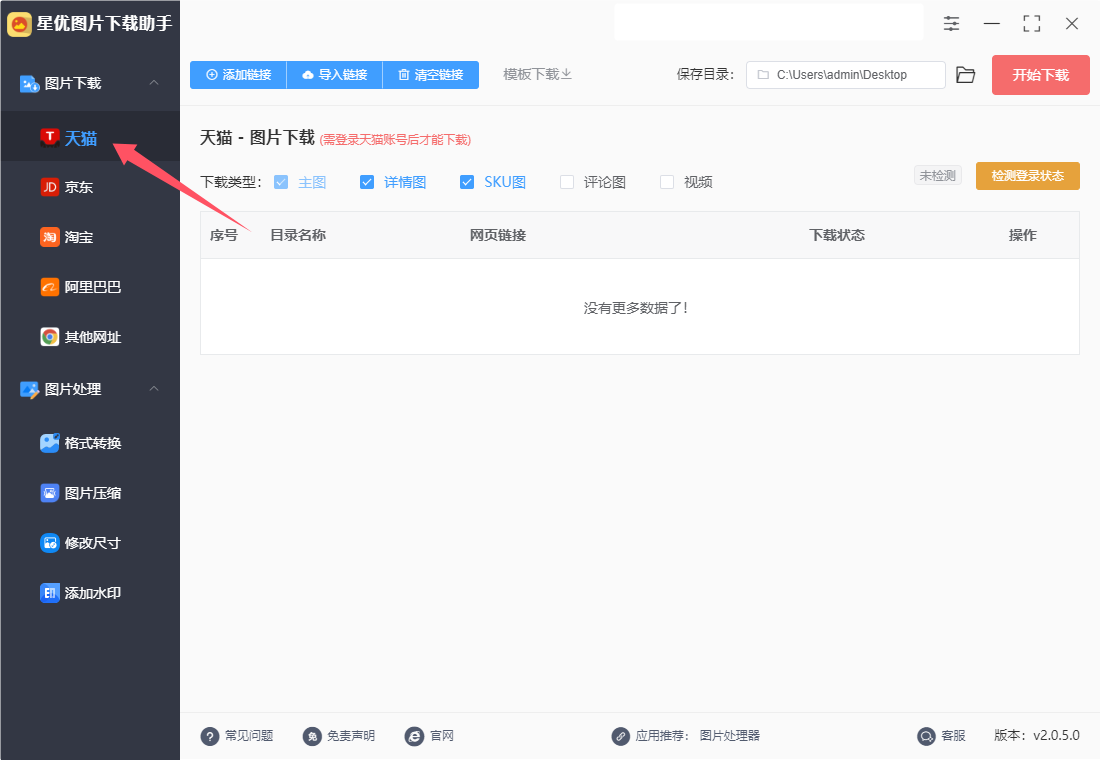
Task: Open the settings sliders icon in title bar
Action: coord(951,24)
